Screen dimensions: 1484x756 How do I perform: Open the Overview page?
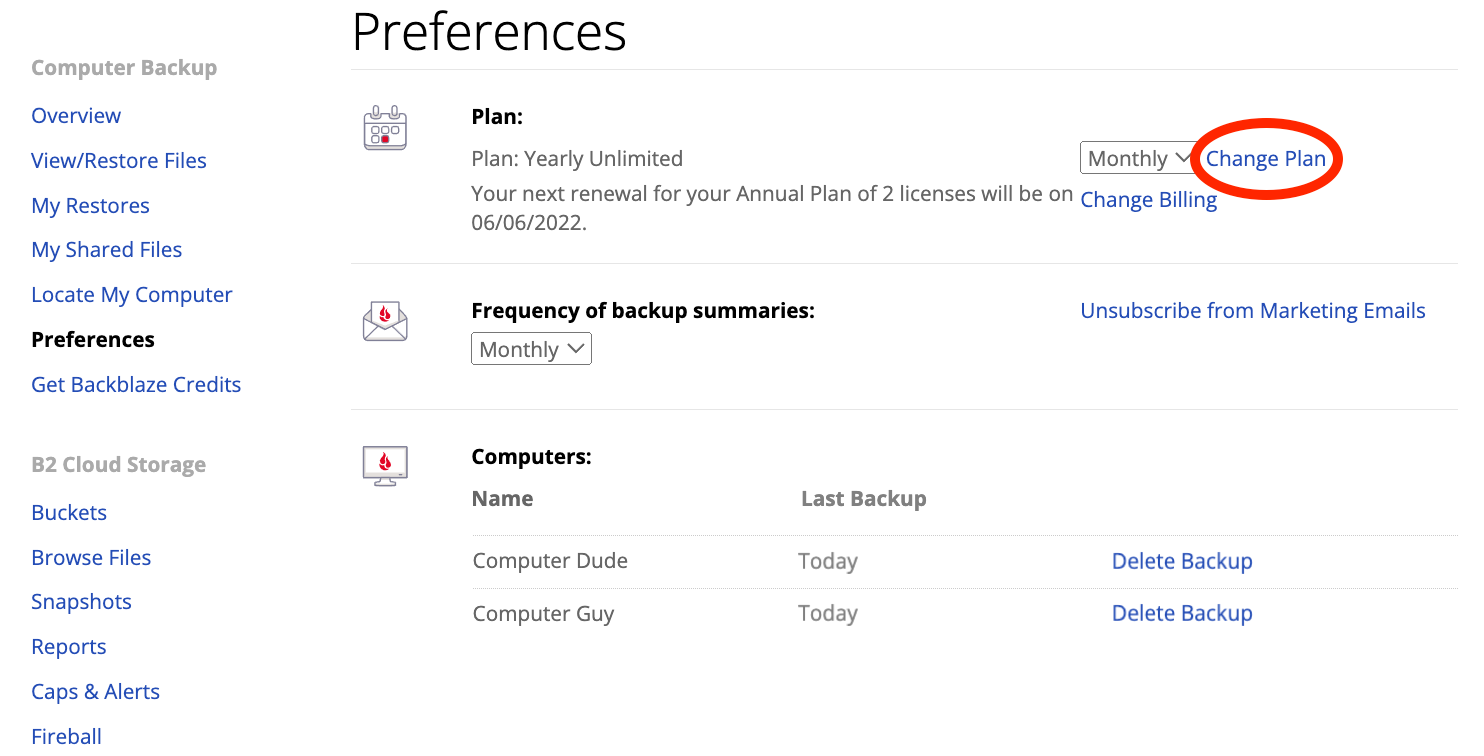pyautogui.click(x=76, y=115)
